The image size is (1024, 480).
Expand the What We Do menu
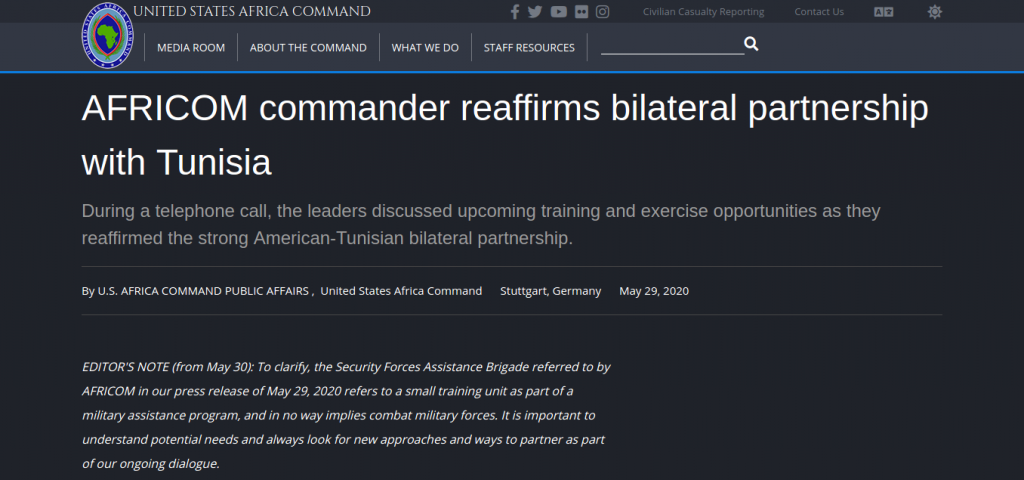(x=425, y=48)
